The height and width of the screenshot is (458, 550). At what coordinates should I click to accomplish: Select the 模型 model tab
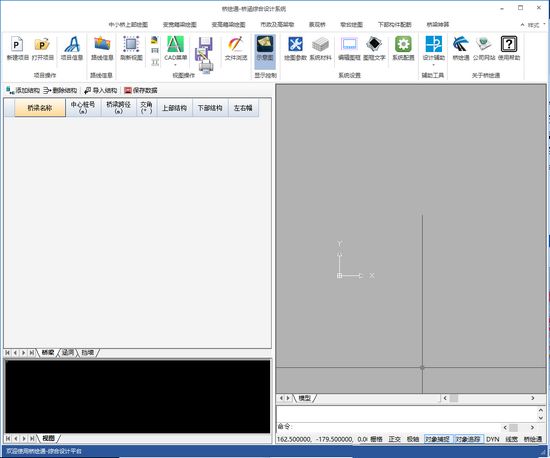304,398
